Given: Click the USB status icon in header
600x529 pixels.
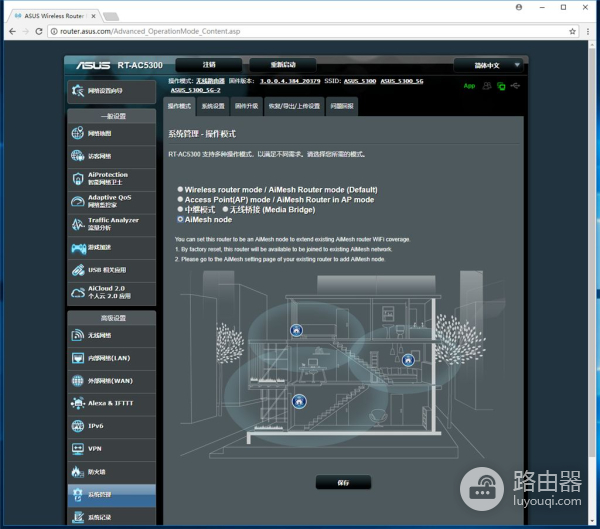Looking at the screenshot, I should [515, 86].
